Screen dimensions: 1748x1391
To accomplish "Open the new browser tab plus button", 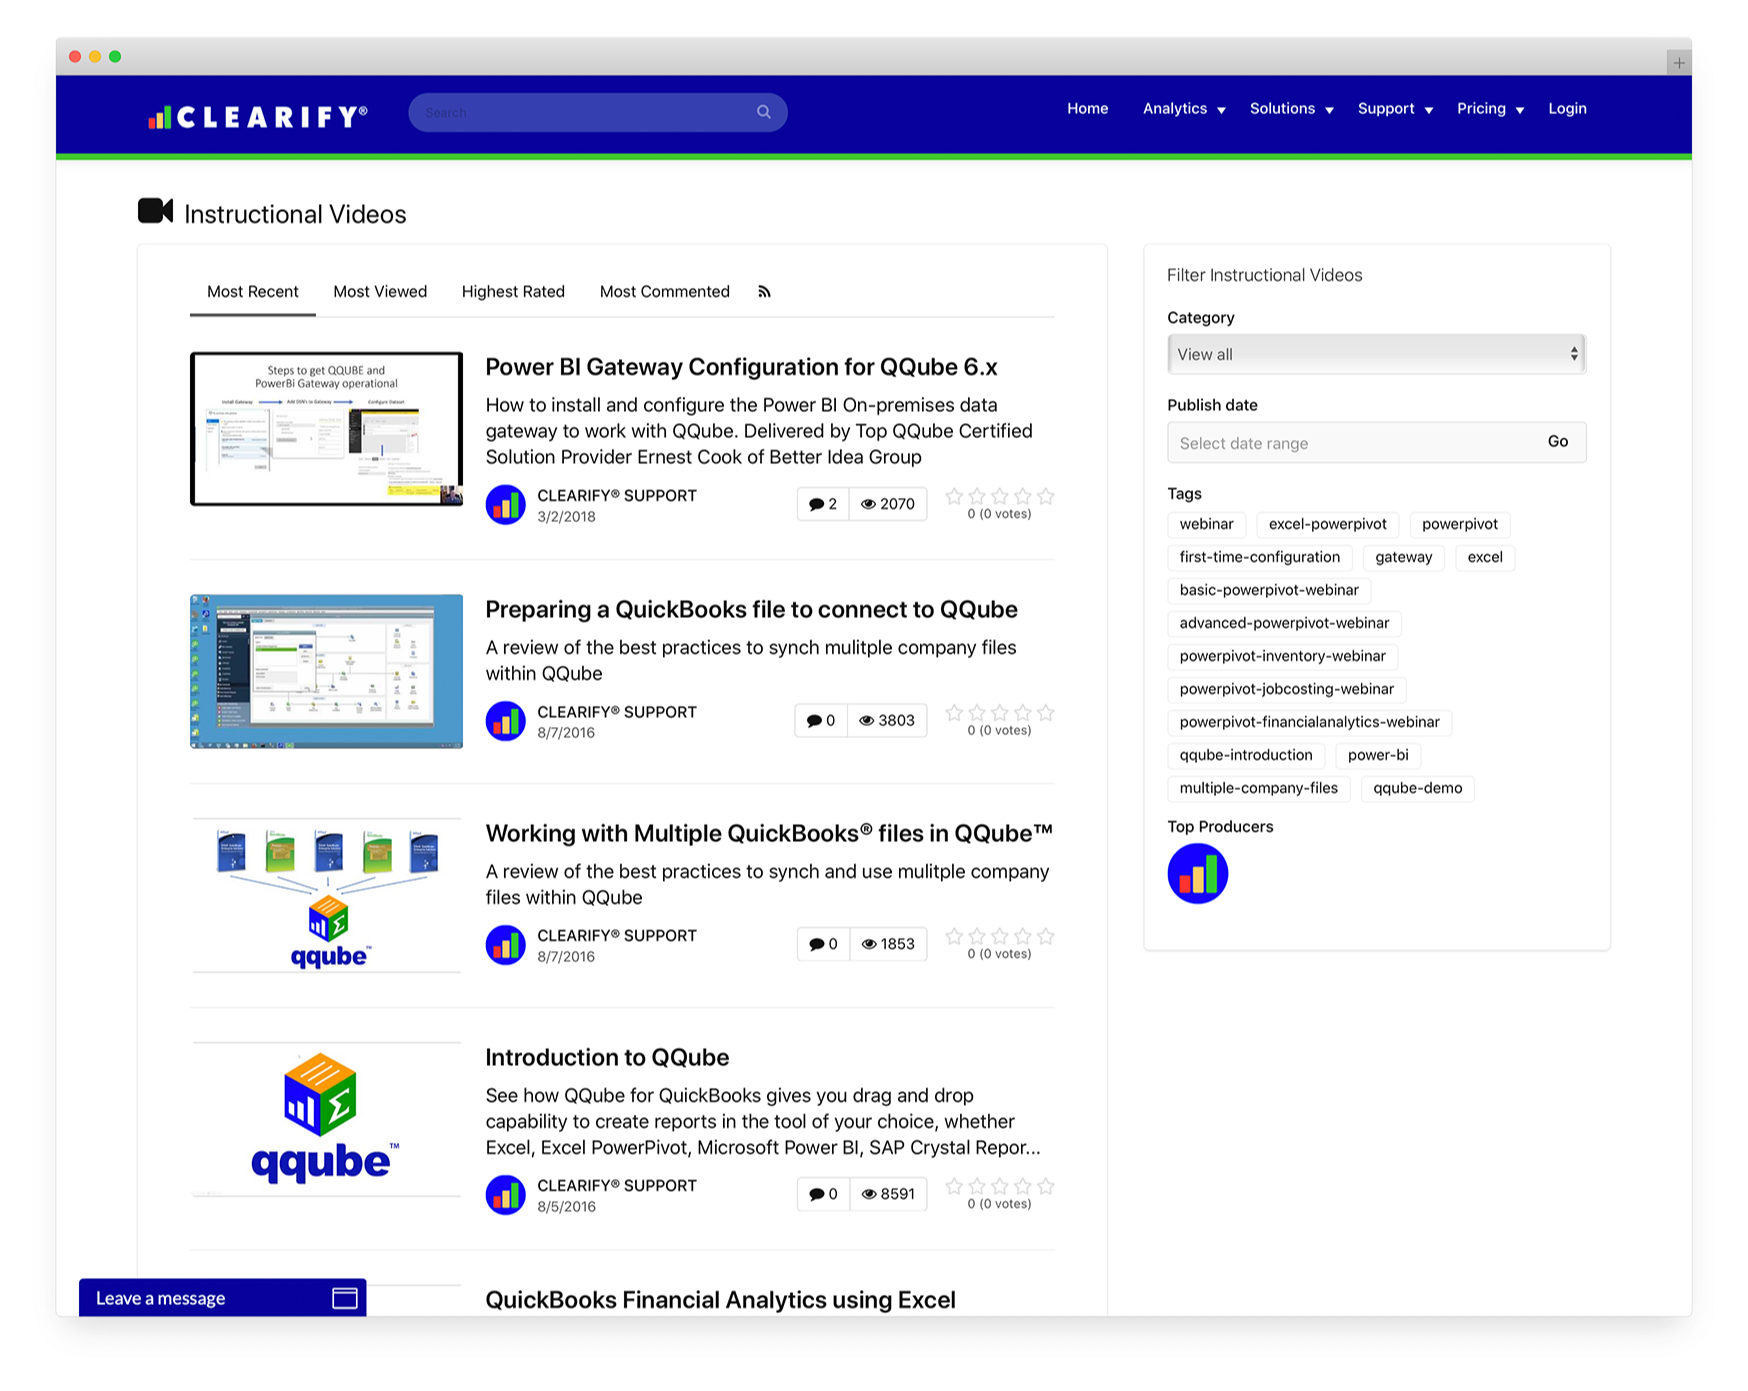I will click(x=1679, y=63).
